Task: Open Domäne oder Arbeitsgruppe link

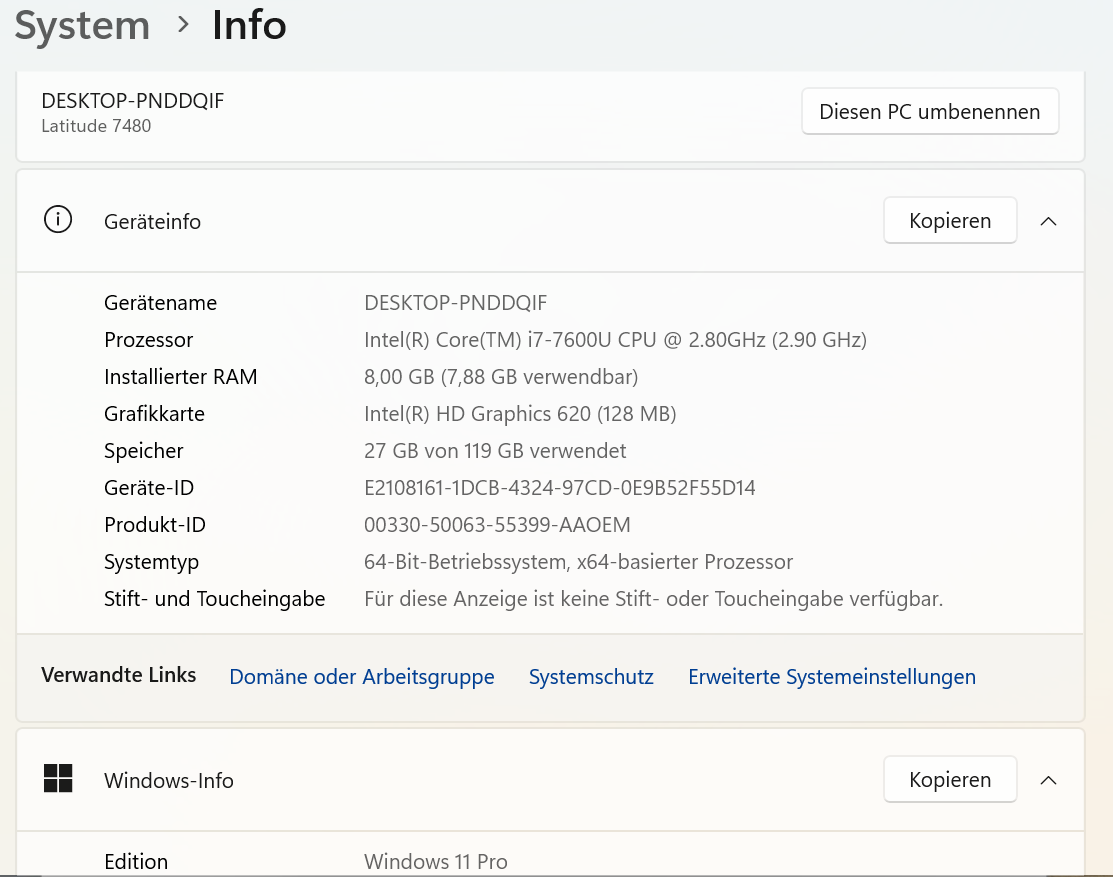Action: [x=361, y=677]
